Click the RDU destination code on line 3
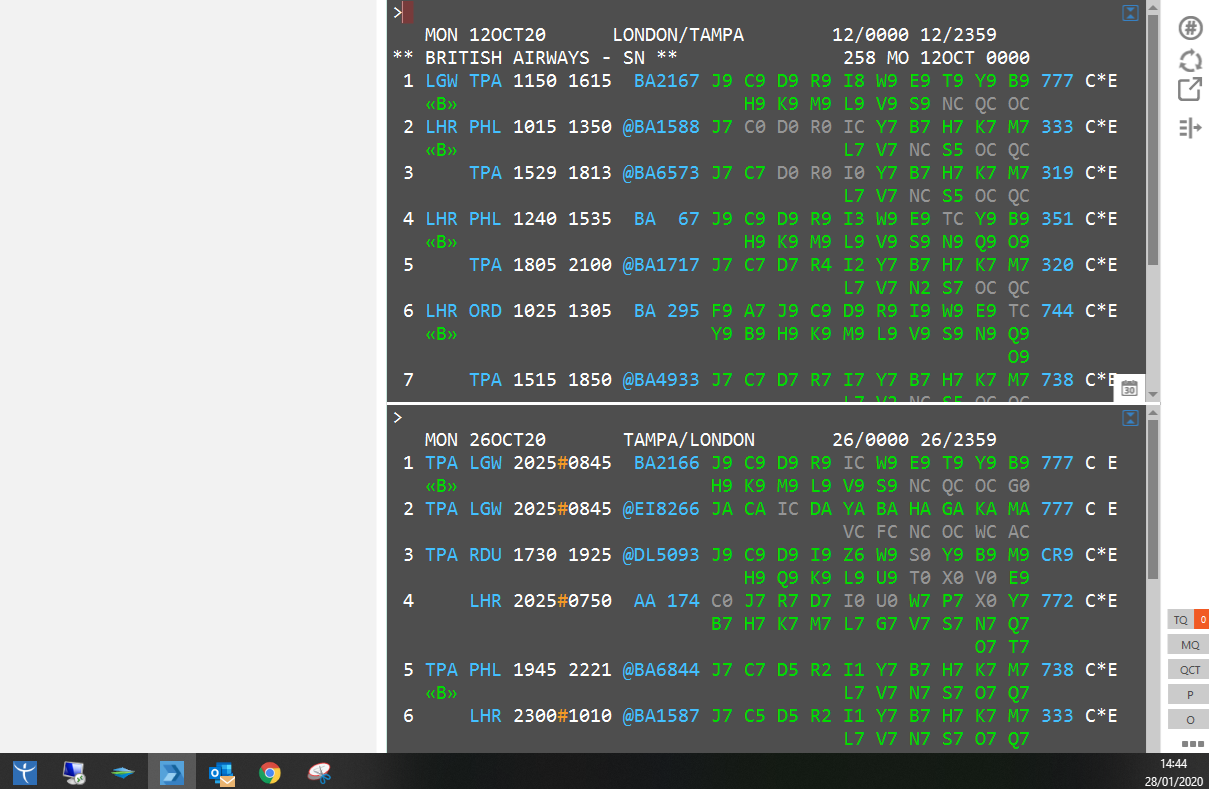Viewport: 1209px width, 789px height. [x=485, y=555]
